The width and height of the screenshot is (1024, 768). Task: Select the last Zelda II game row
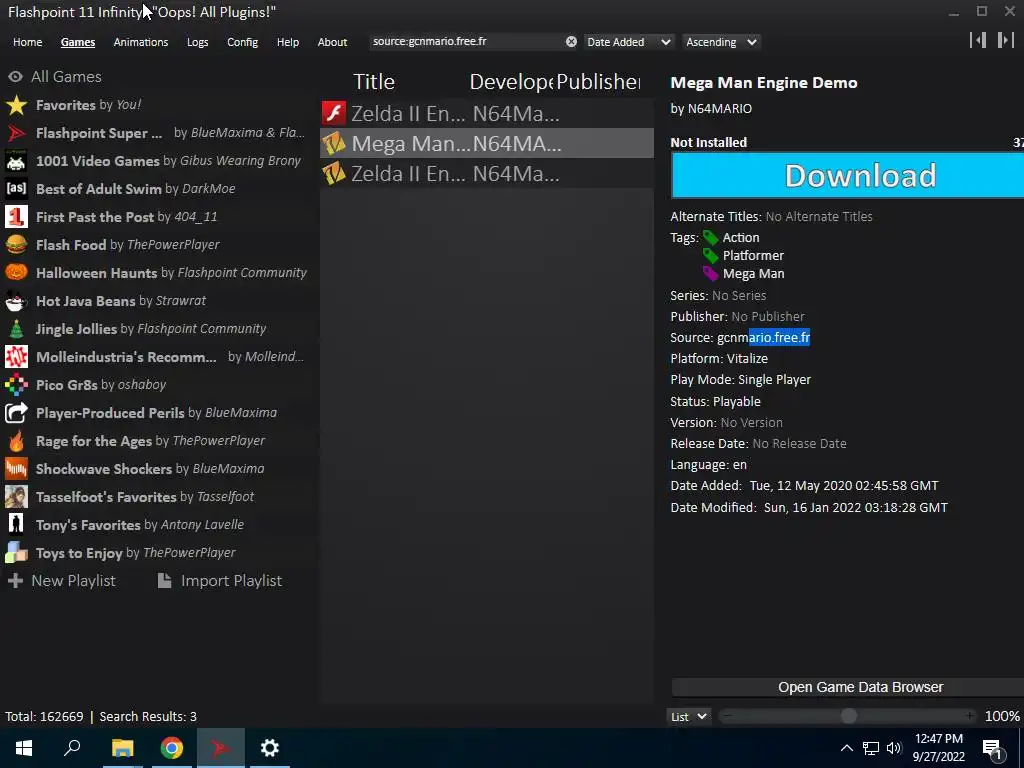coord(487,174)
